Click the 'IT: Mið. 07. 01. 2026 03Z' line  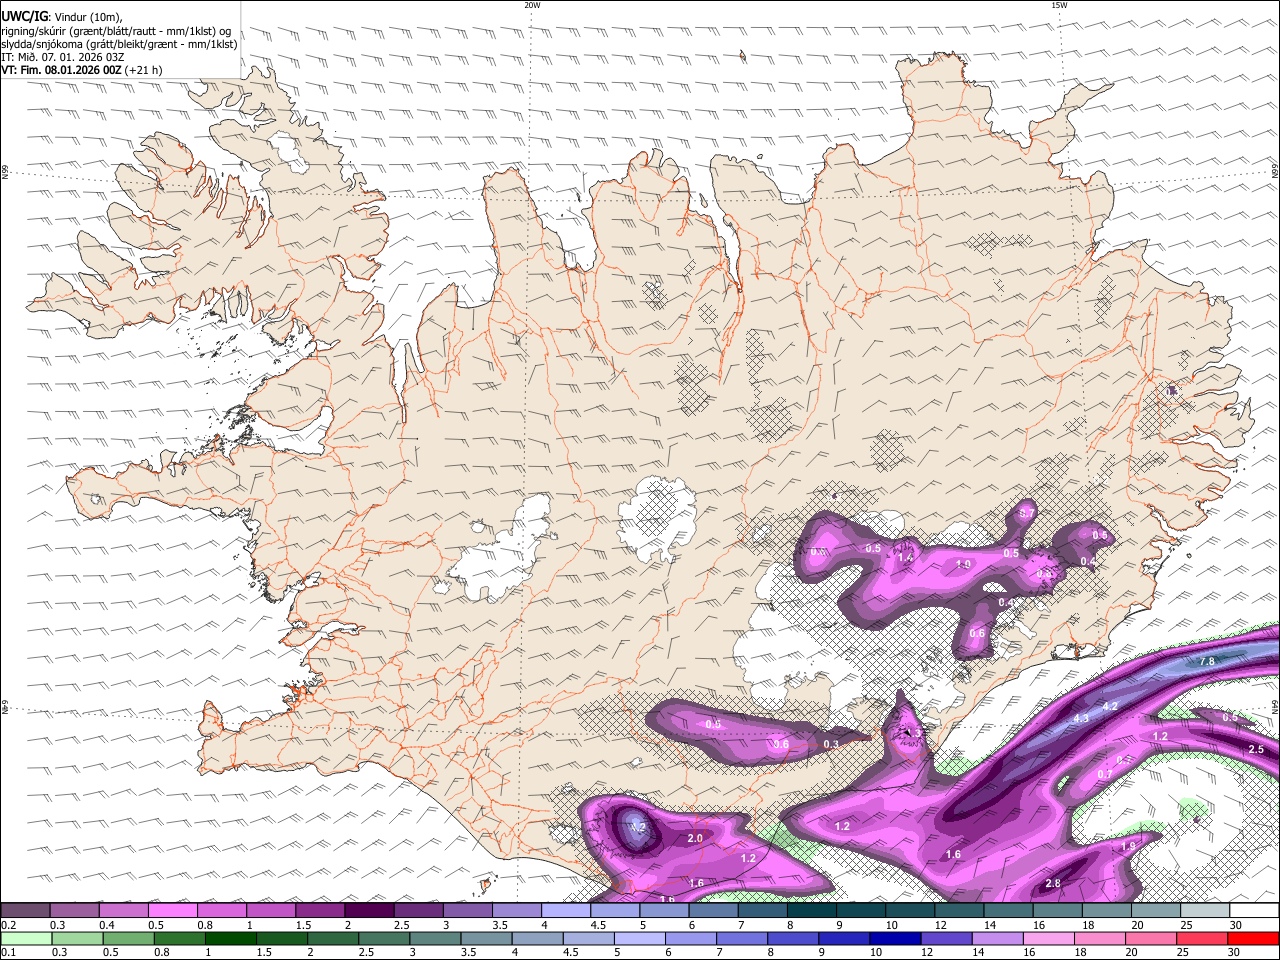click(63, 57)
